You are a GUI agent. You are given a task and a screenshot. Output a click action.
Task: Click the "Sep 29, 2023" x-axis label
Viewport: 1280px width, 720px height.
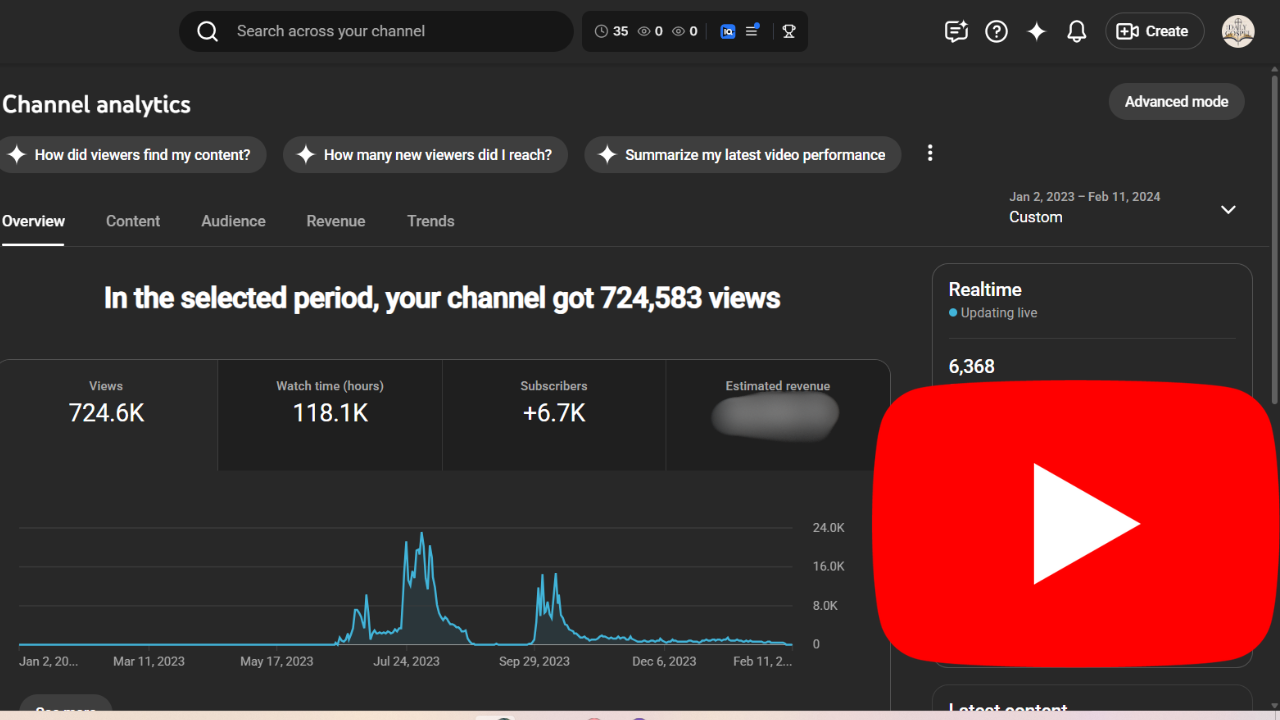(534, 662)
